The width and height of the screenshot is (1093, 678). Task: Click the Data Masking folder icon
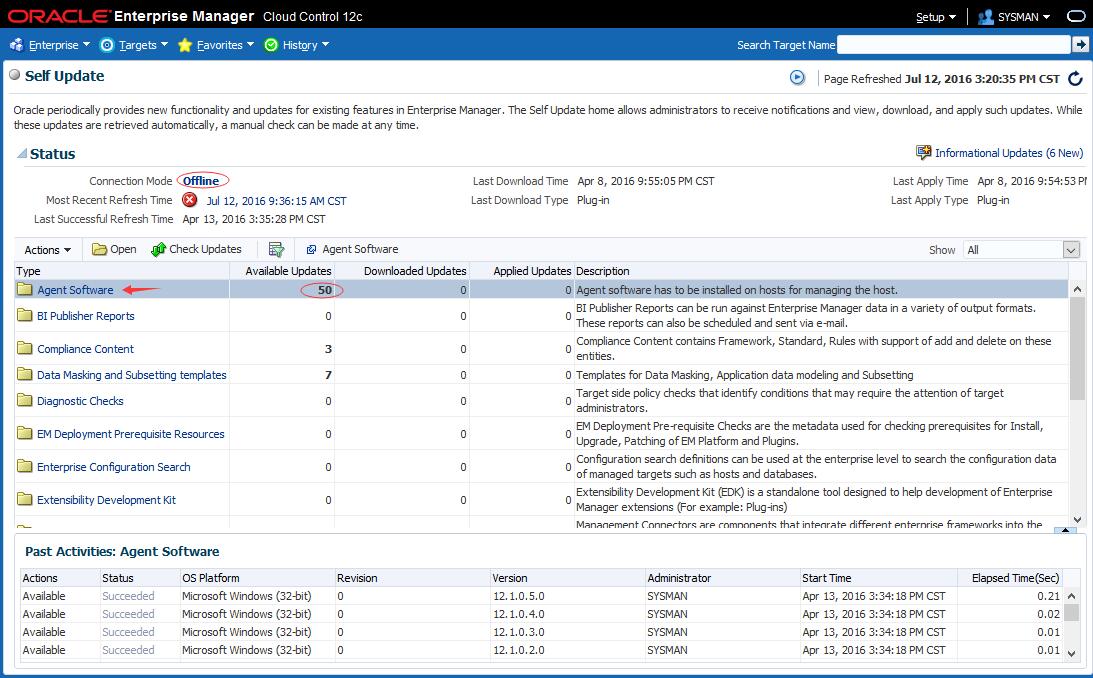coord(25,374)
